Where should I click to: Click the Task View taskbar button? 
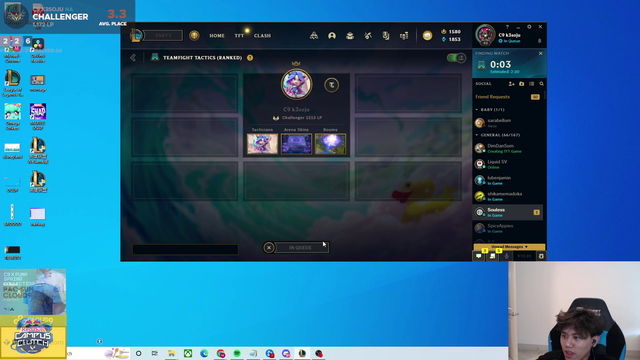pyautogui.click(x=155, y=353)
